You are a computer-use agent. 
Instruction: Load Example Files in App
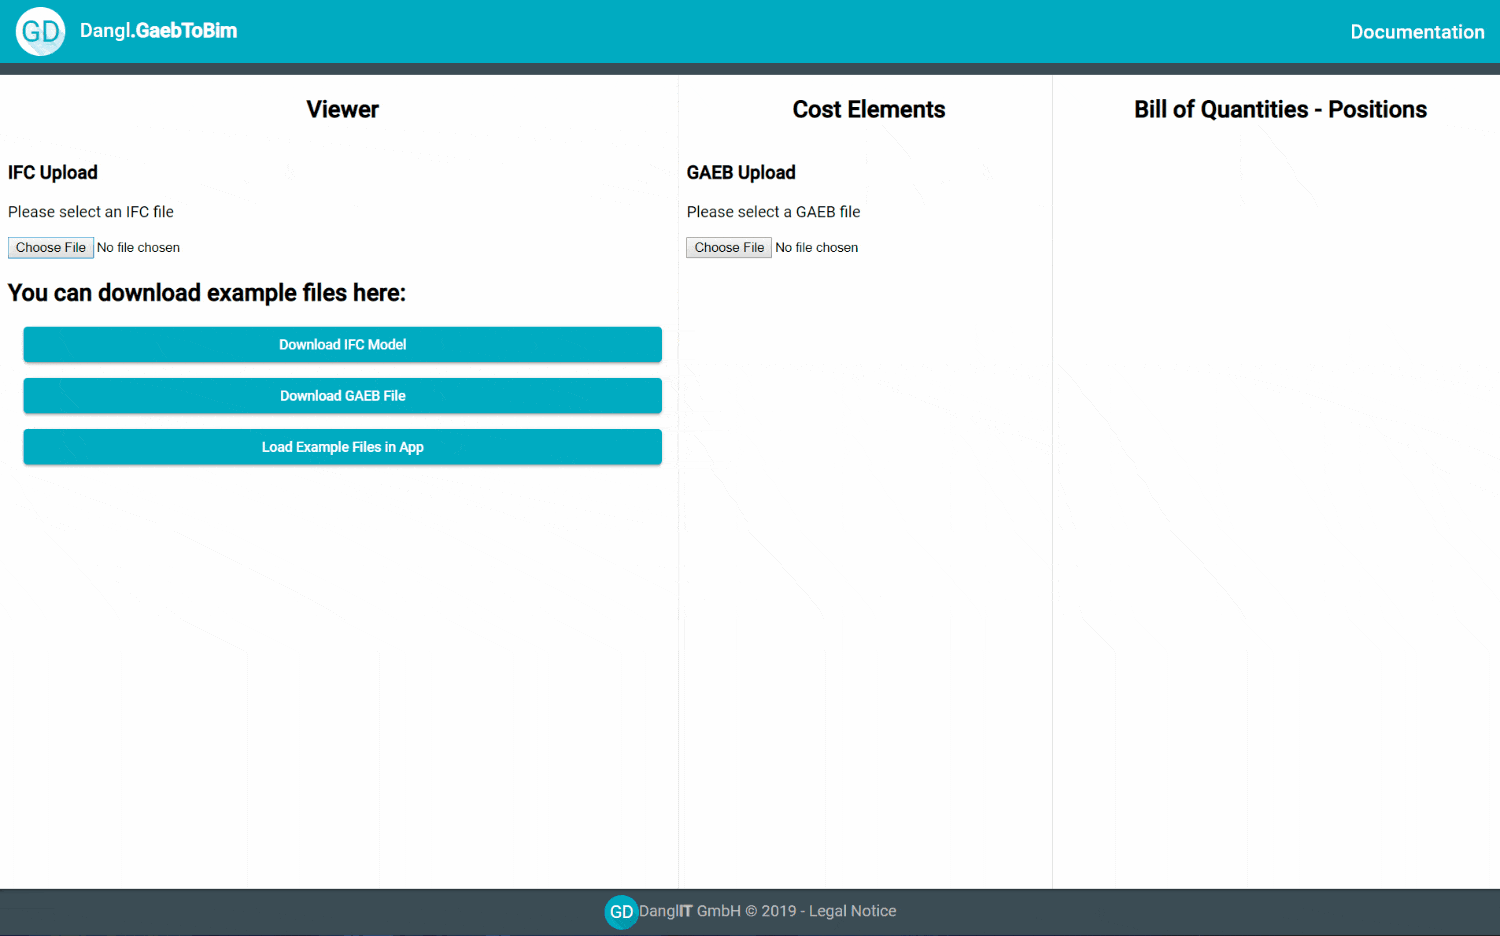coord(342,447)
